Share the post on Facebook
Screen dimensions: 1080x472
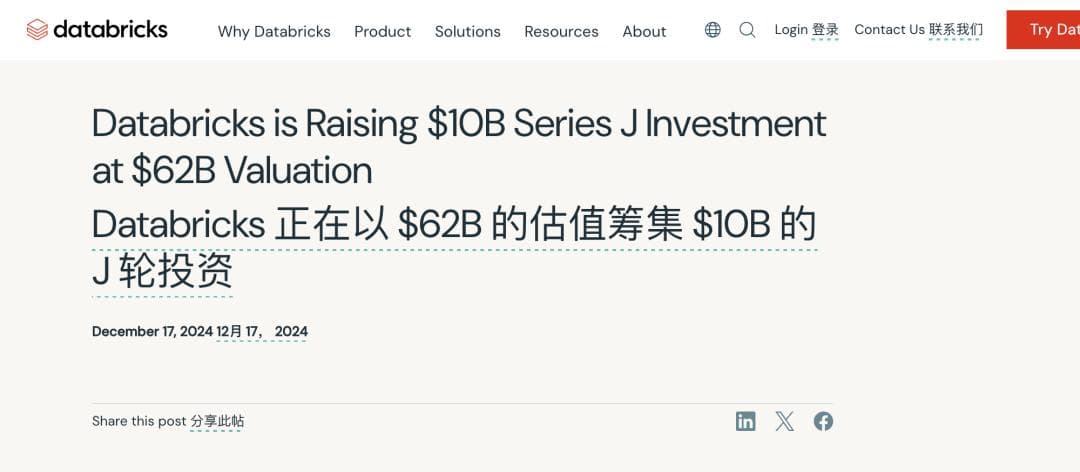click(823, 421)
